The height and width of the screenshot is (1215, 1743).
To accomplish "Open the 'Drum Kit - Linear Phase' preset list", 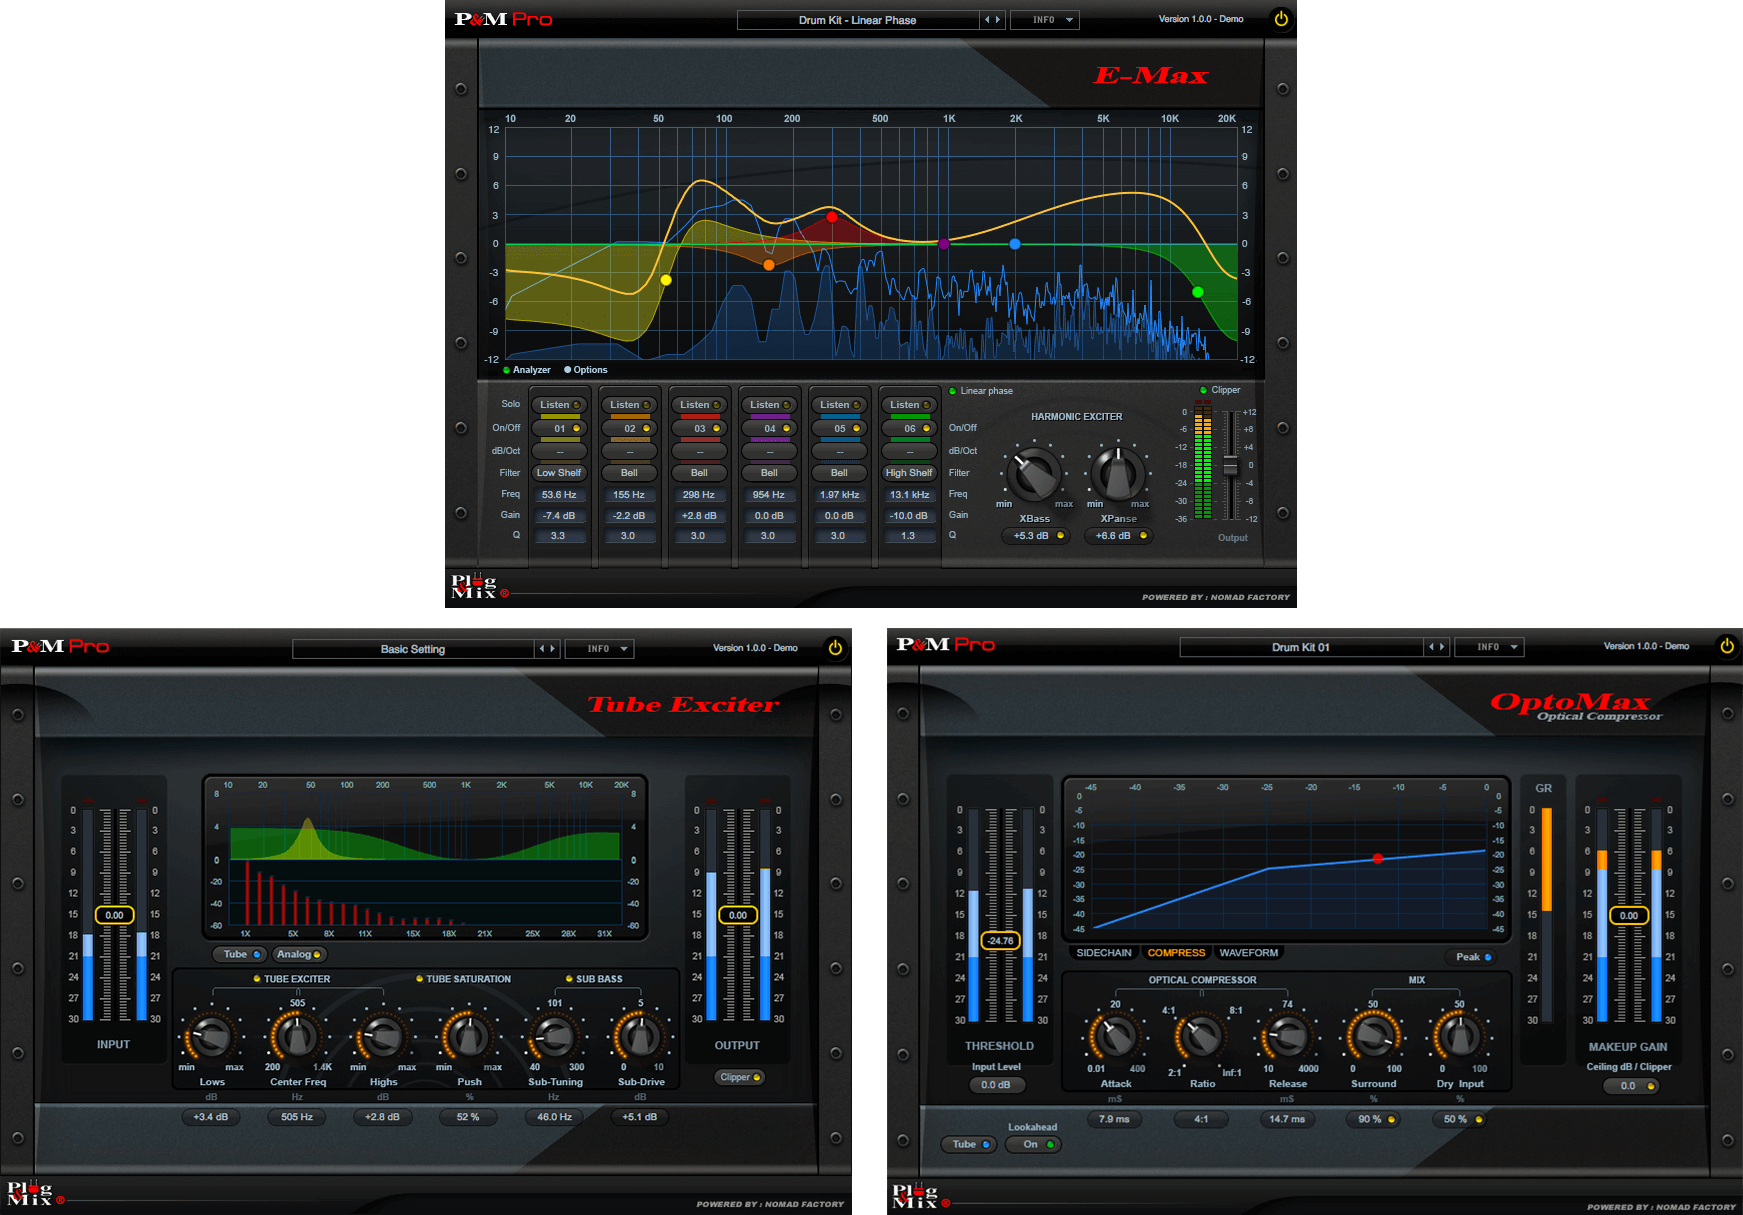I will [x=858, y=20].
